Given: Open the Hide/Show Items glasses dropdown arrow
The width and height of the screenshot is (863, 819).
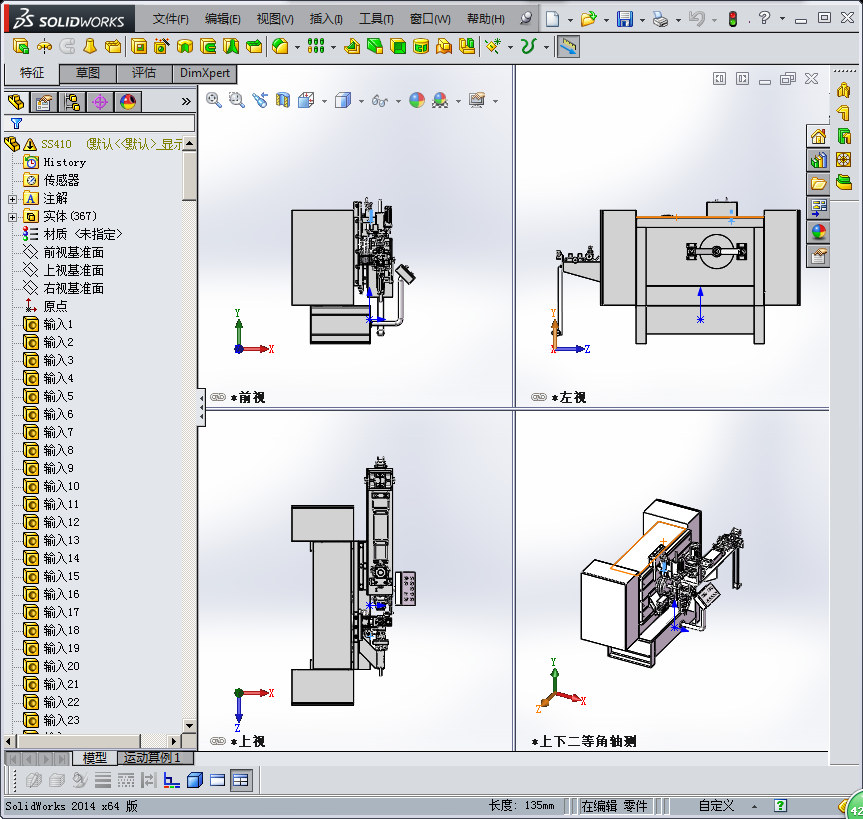Looking at the screenshot, I should (398, 101).
